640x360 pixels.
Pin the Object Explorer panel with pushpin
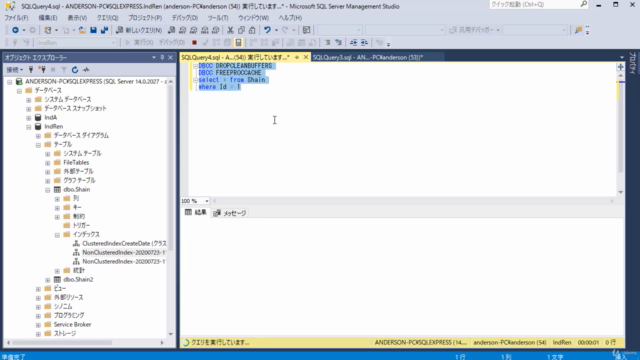pos(162,58)
